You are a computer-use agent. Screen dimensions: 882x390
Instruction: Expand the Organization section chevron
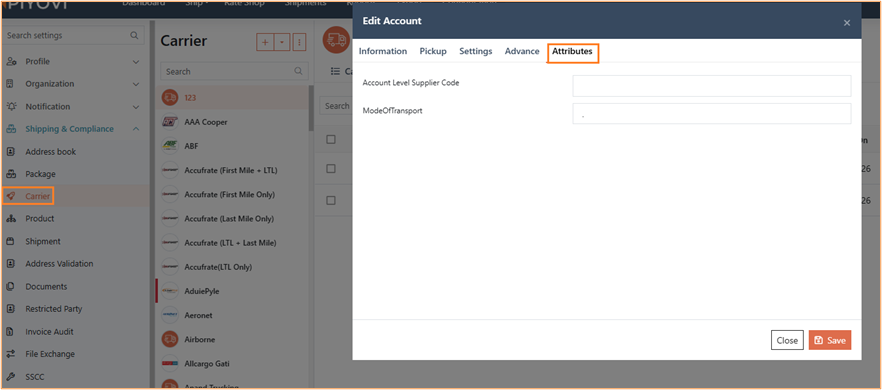pyautogui.click(x=136, y=84)
